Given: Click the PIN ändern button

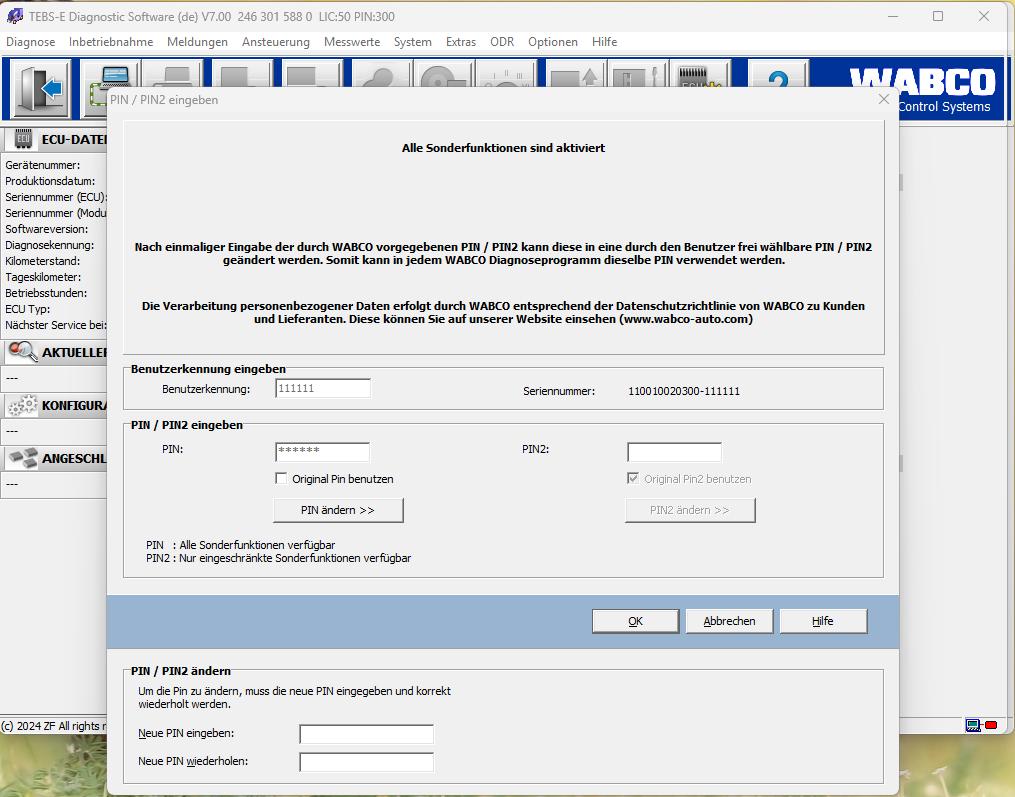Looking at the screenshot, I should 338,510.
